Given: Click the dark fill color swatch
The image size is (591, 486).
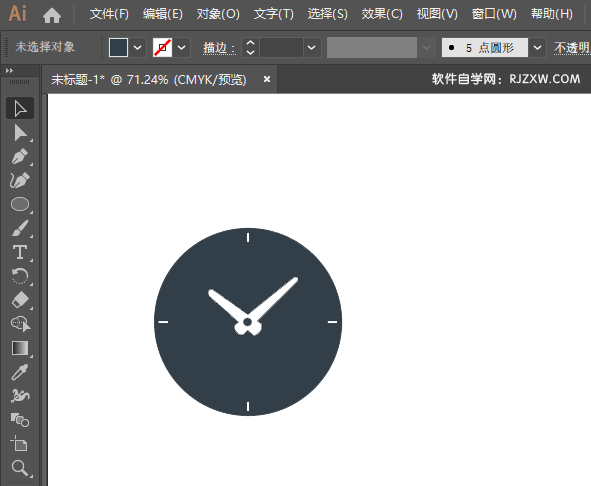Looking at the screenshot, I should pos(118,48).
